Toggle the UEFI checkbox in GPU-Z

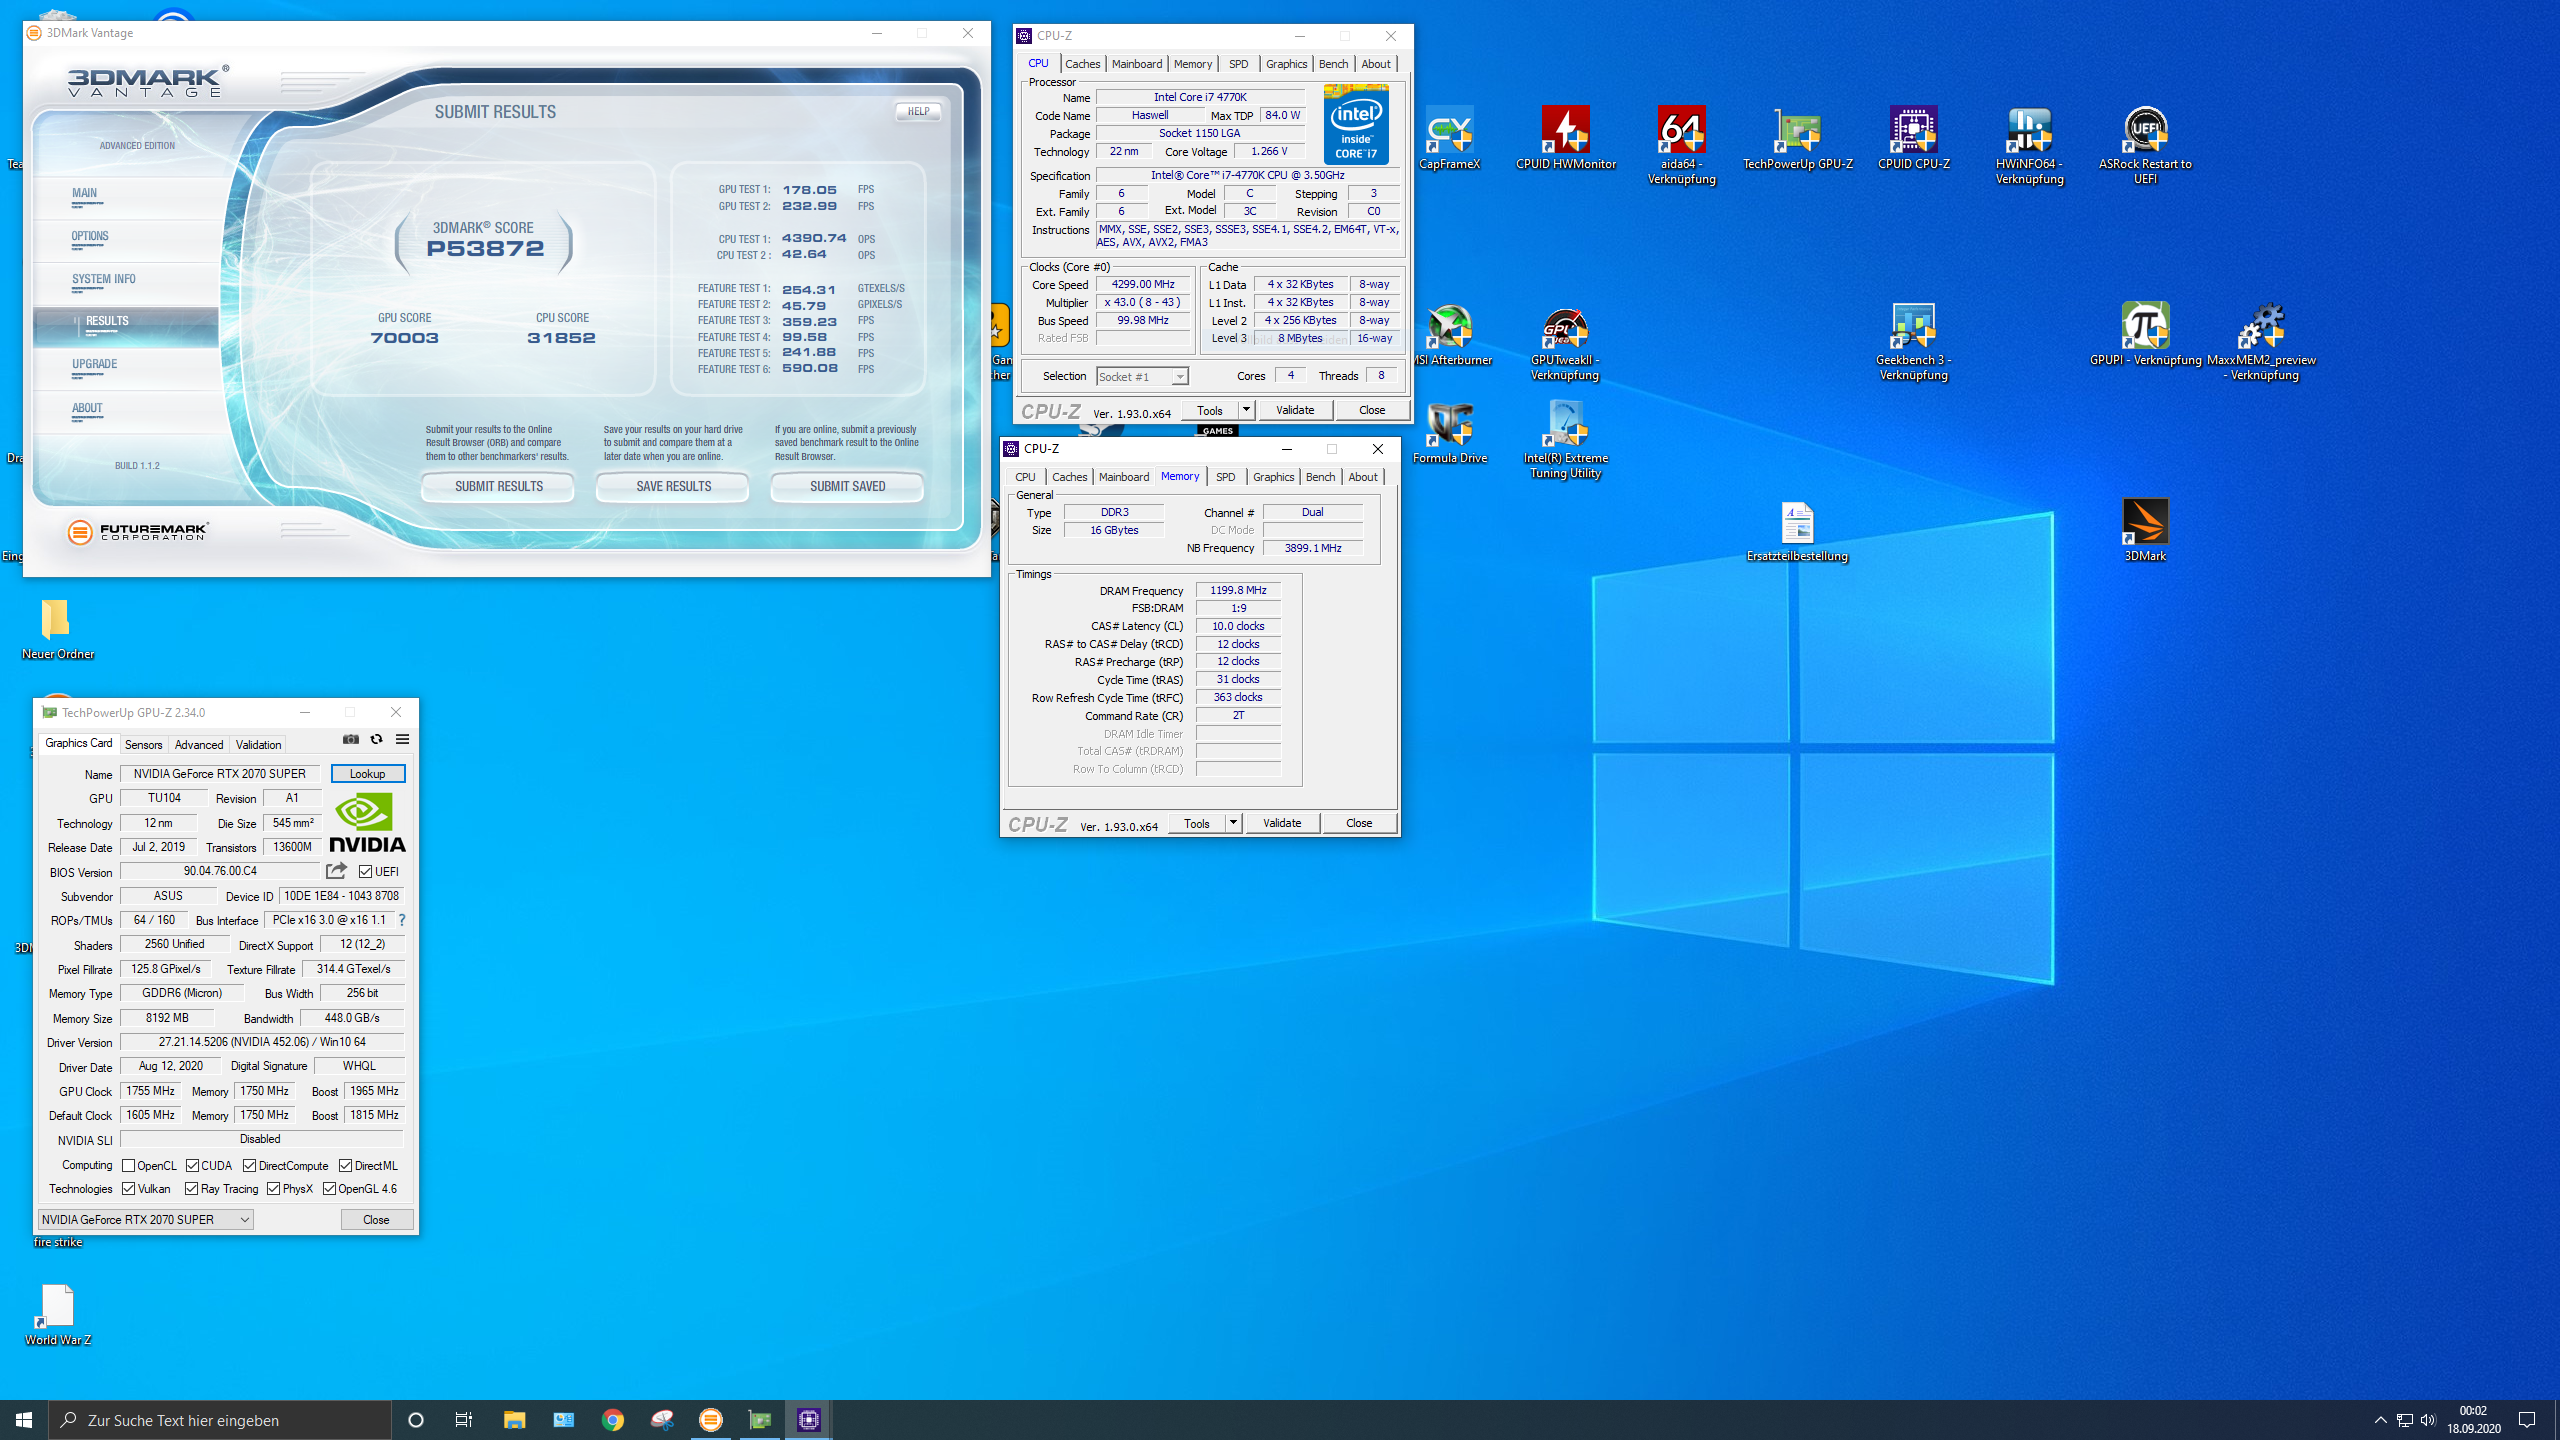pos(366,872)
